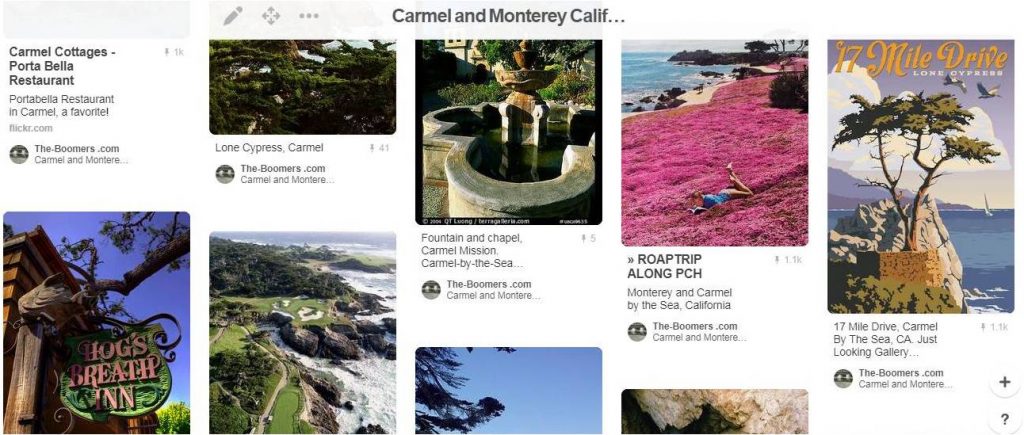Open the Hog's Breath Inn sign photo
Image resolution: width=1024 pixels, height=435 pixels.
pos(97,323)
